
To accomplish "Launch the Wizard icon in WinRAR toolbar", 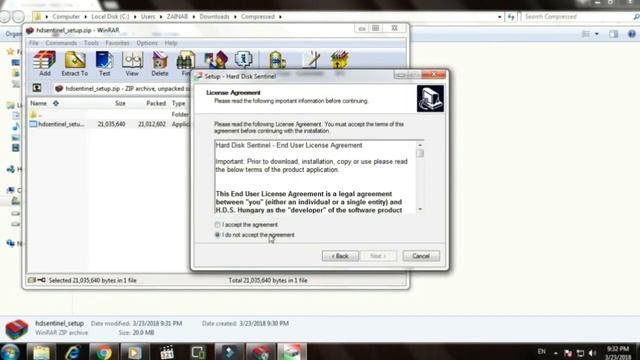I will click(216, 60).
